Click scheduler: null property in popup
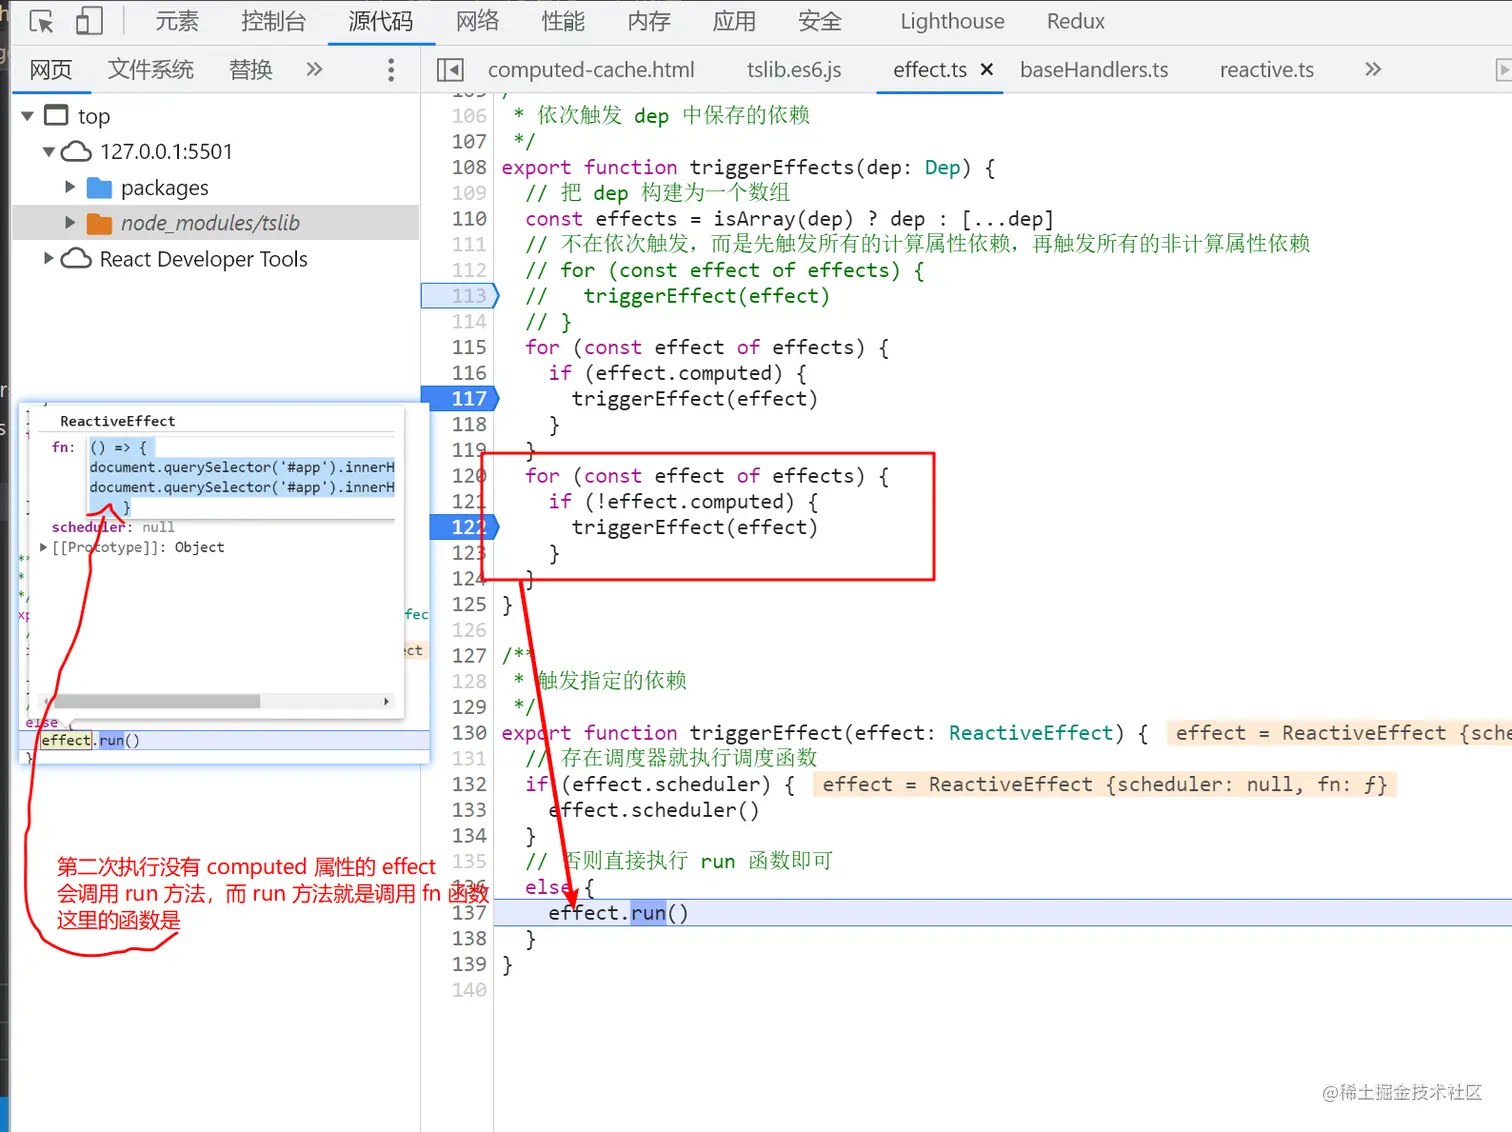Viewport: 1512px width, 1132px height. click(x=113, y=527)
